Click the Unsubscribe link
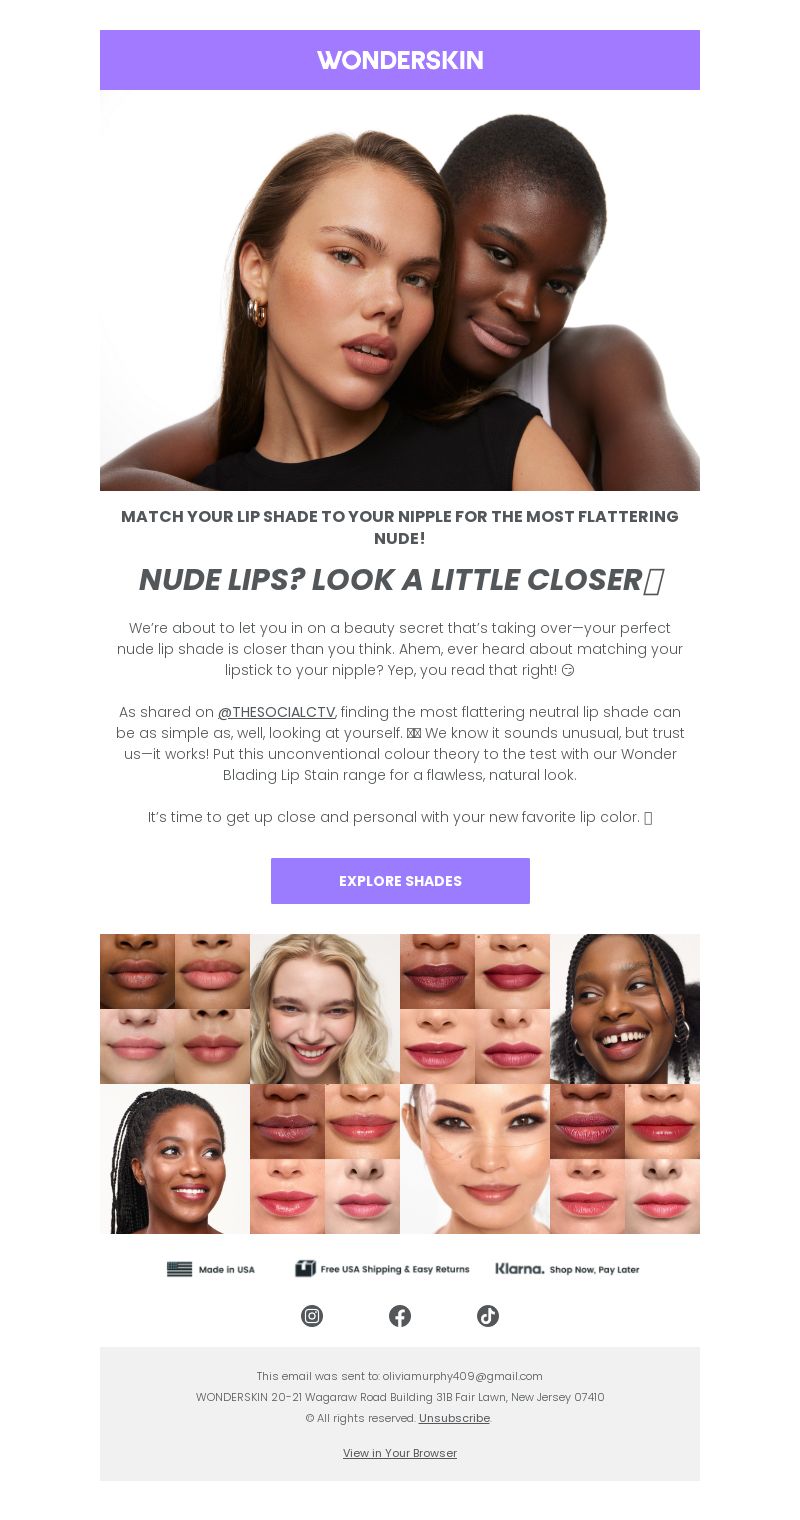Screen dimensions: 800x1520 point(454,1418)
